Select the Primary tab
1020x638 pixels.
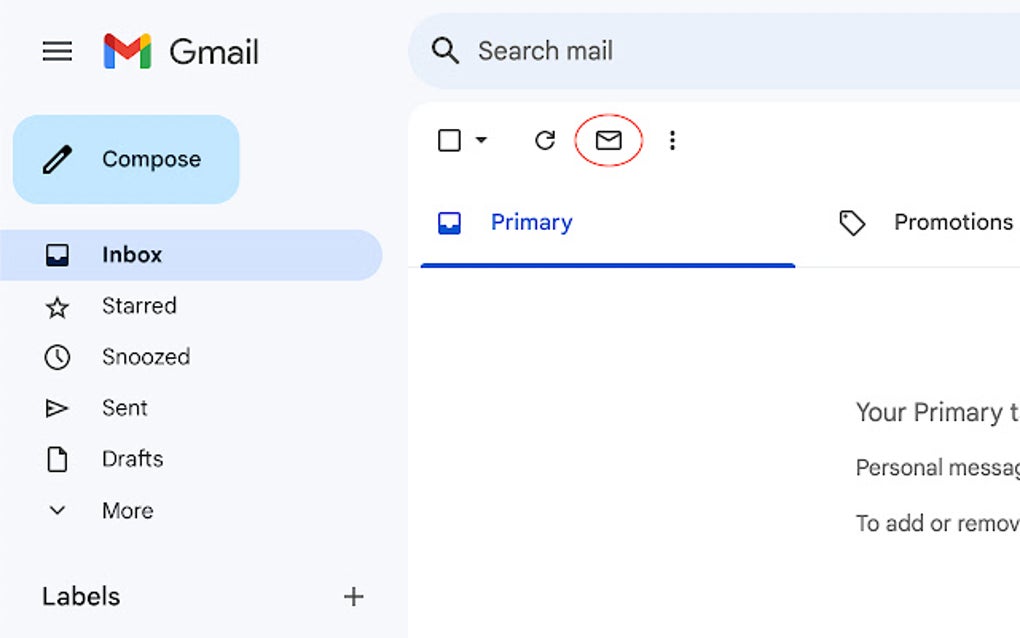531,222
